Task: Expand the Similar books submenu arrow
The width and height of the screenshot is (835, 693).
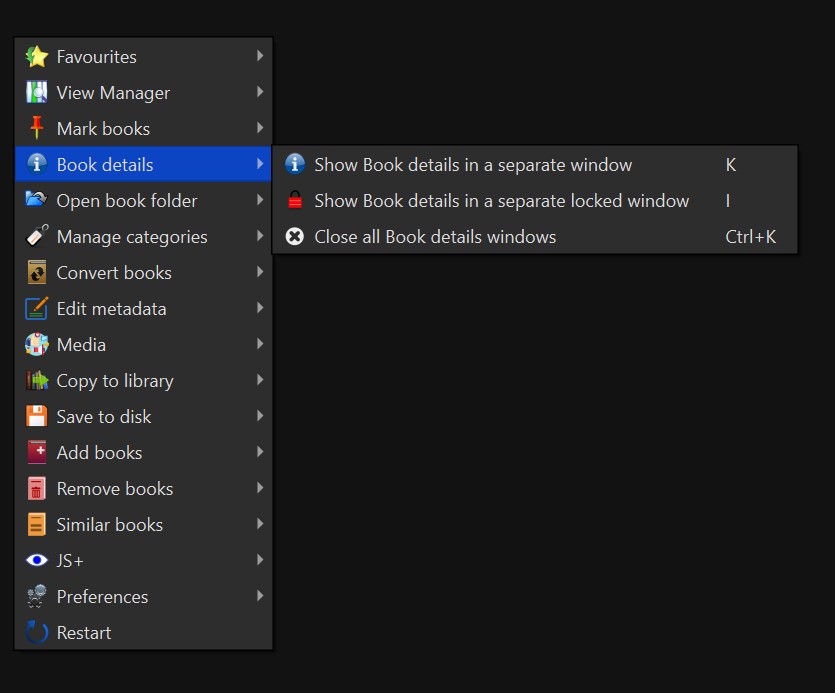Action: point(260,525)
